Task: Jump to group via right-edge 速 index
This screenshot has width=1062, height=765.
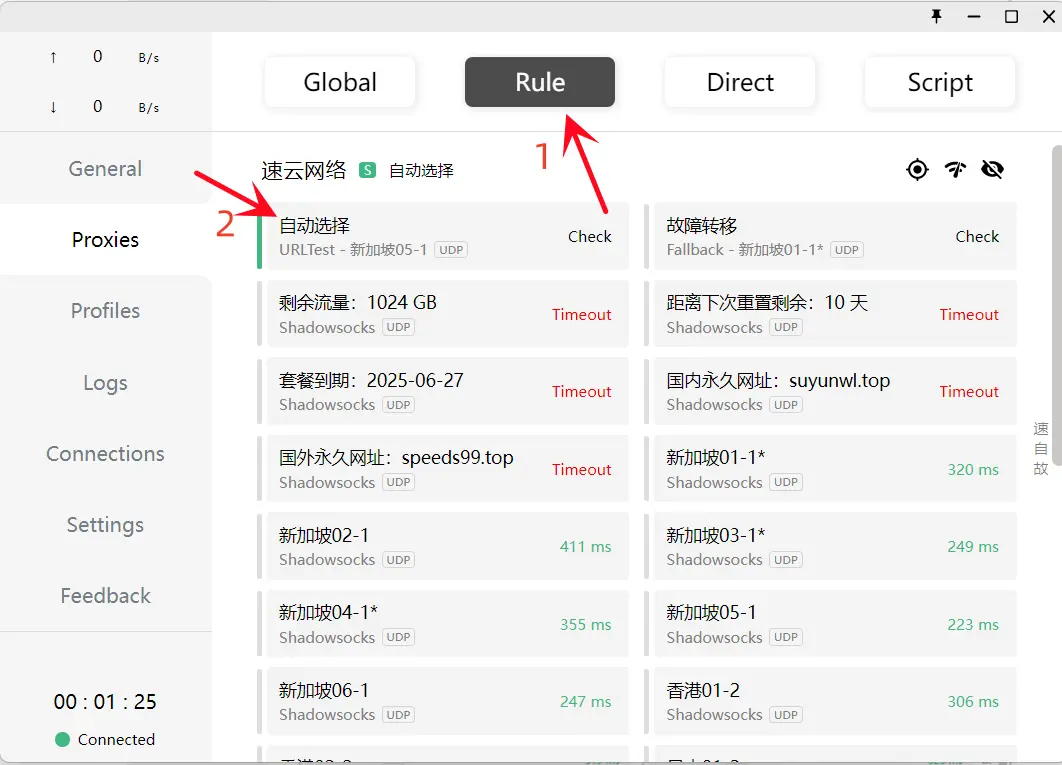Action: [1041, 429]
